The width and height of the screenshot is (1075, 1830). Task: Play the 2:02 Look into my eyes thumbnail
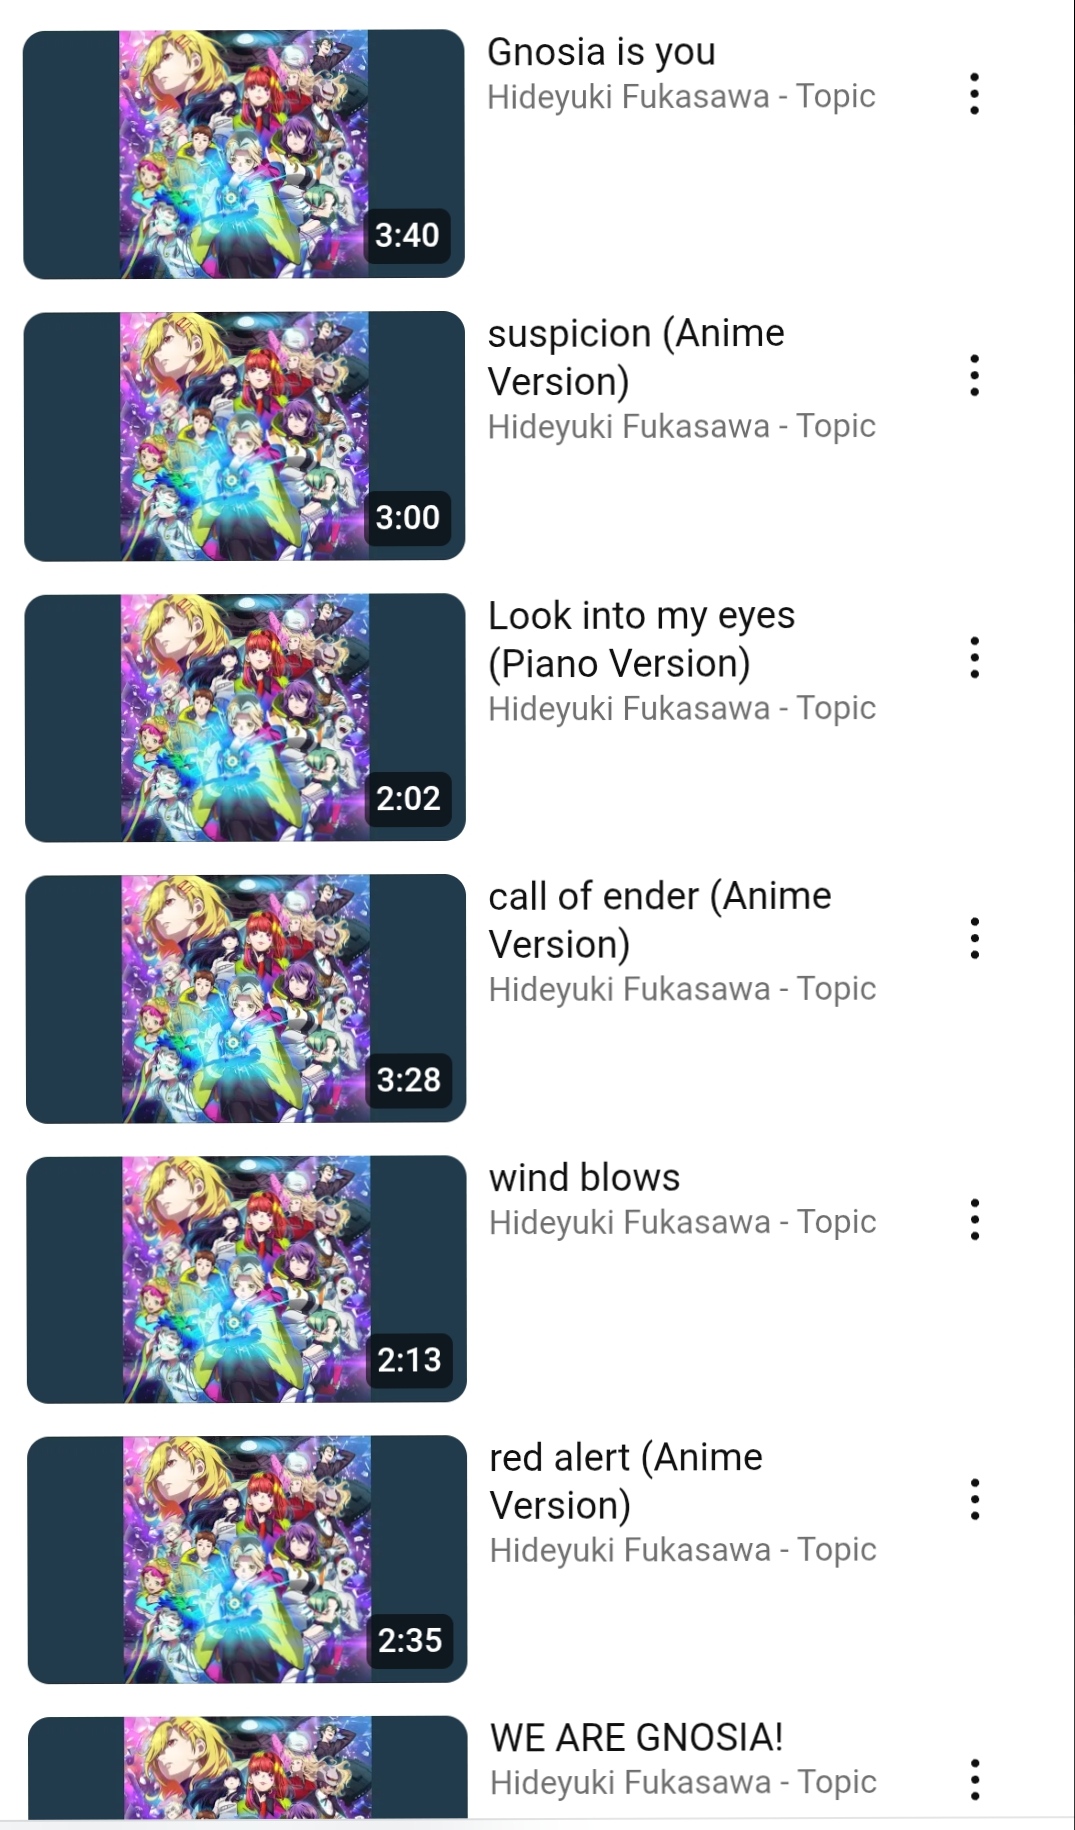pyautogui.click(x=245, y=717)
